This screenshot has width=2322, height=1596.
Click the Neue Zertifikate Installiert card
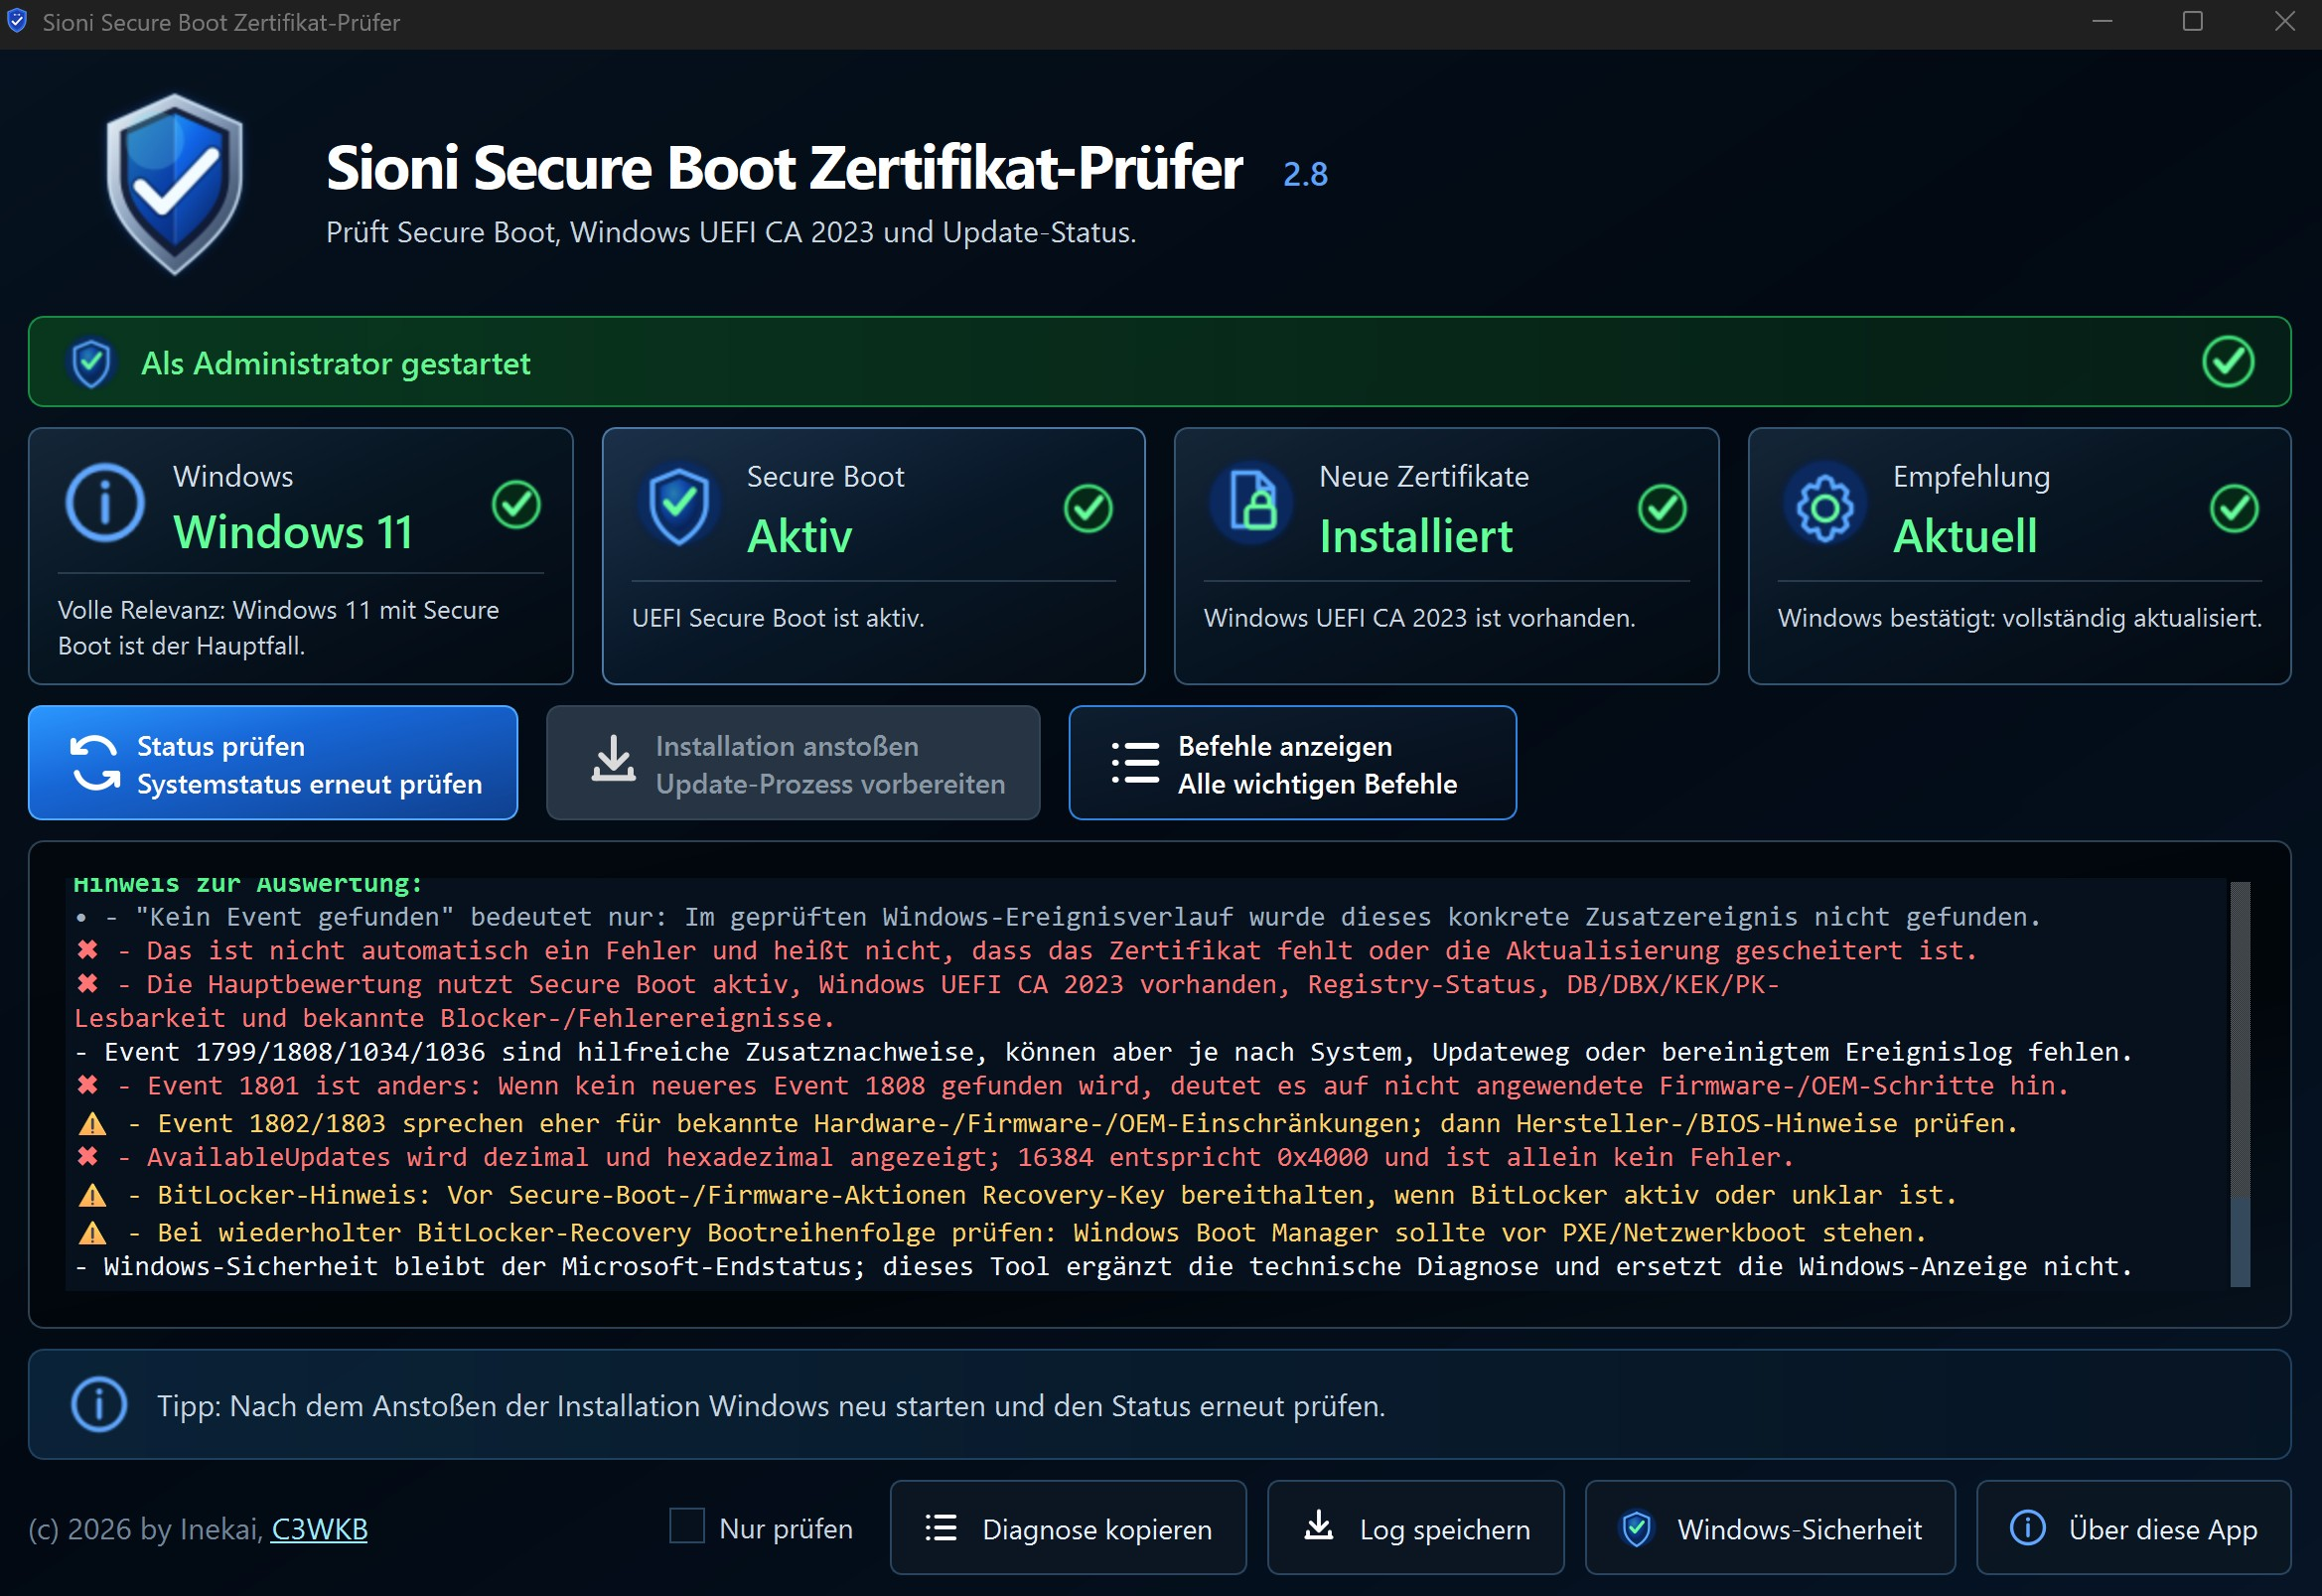click(1446, 556)
